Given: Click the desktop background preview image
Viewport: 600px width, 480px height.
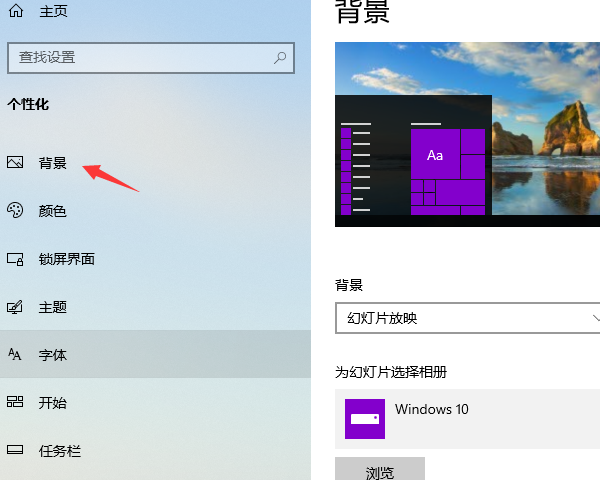Looking at the screenshot, I should click(467, 134).
